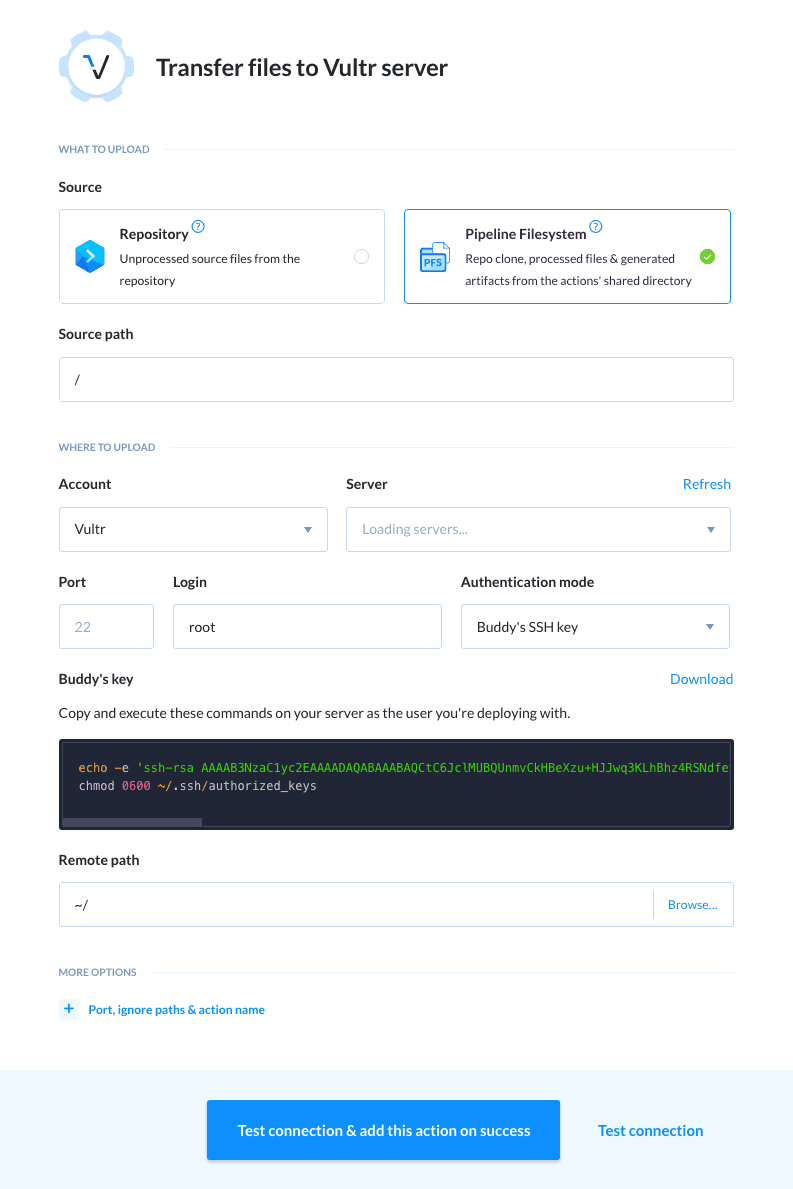Download Buddy's key
This screenshot has width=793, height=1189.
click(x=701, y=679)
